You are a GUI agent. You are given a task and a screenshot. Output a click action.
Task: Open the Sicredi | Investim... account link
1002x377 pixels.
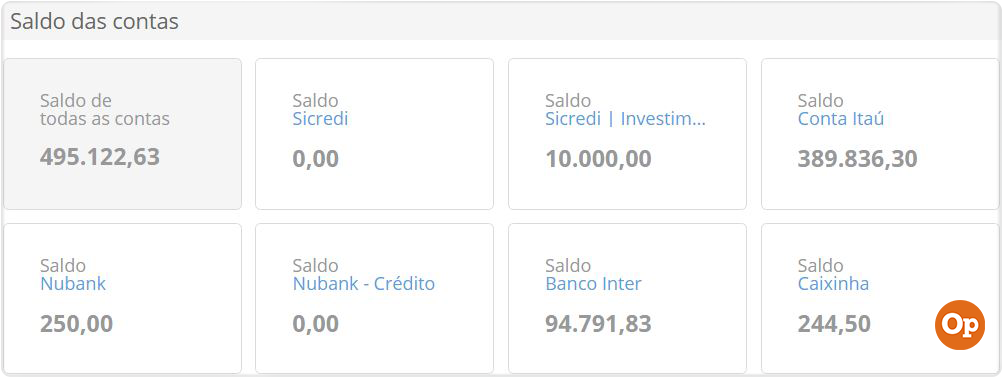click(x=625, y=119)
